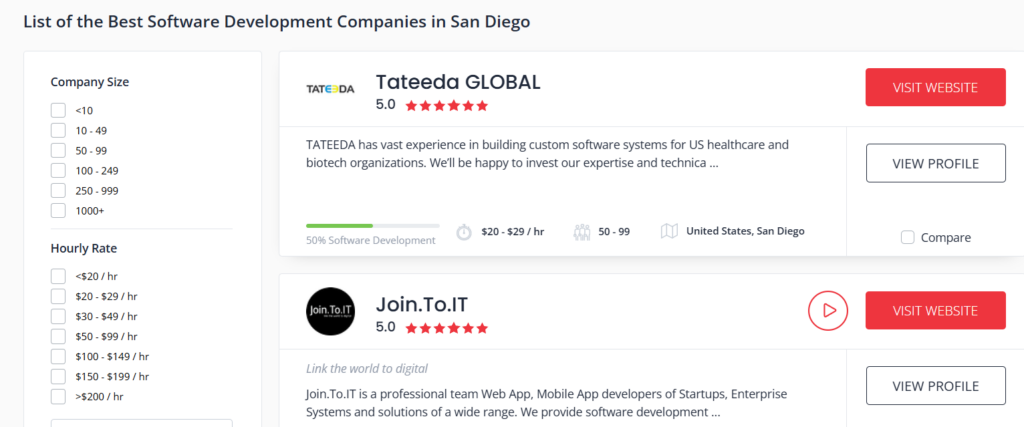Open the Tateeda GLOBAL company title link
The height and width of the screenshot is (427, 1024).
click(x=458, y=82)
